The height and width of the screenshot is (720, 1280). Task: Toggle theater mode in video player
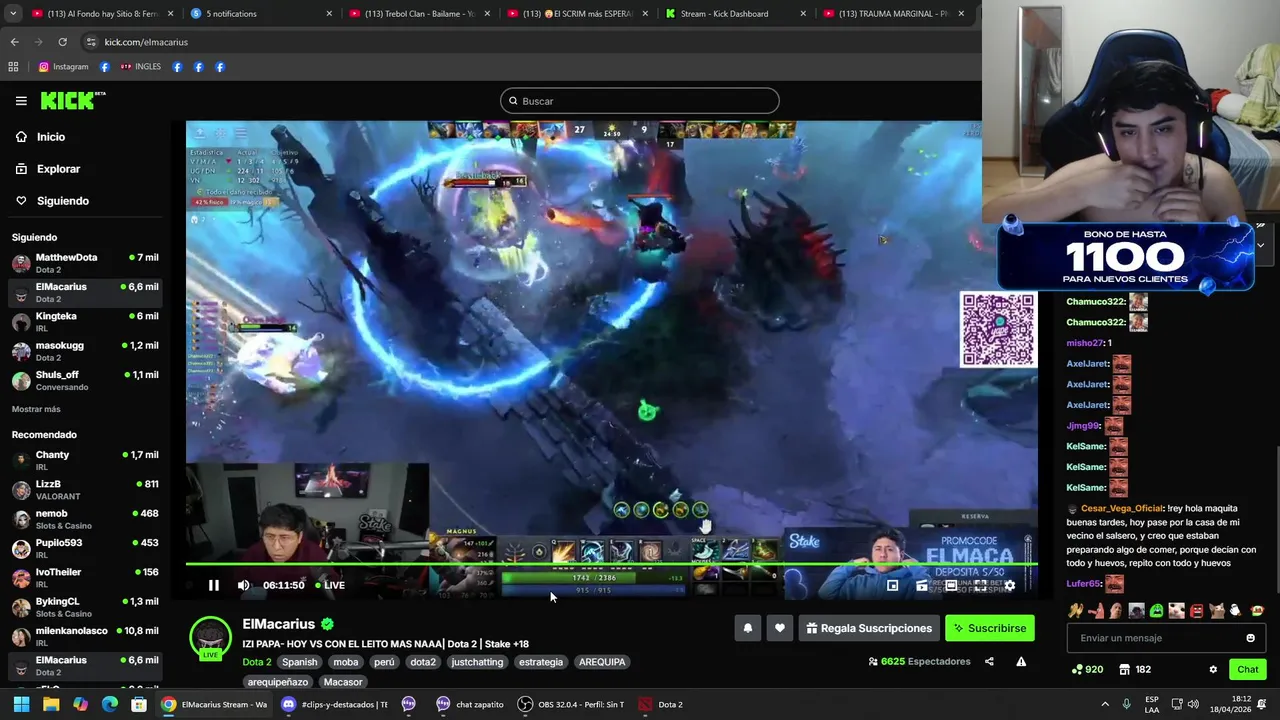coord(951,586)
